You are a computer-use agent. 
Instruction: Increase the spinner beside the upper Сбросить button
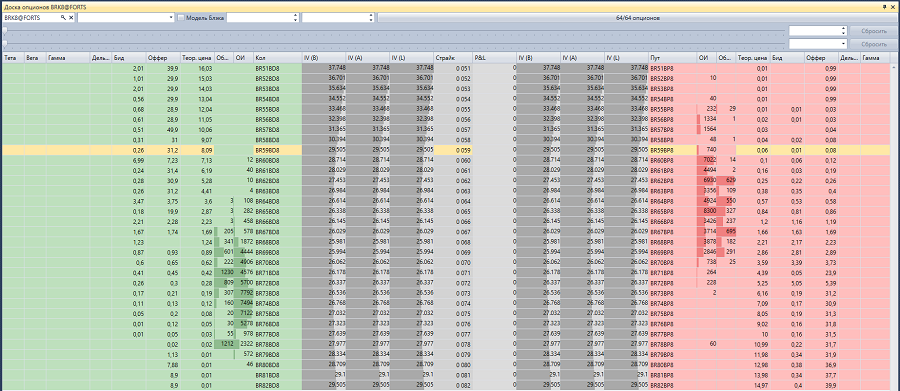[x=843, y=29]
